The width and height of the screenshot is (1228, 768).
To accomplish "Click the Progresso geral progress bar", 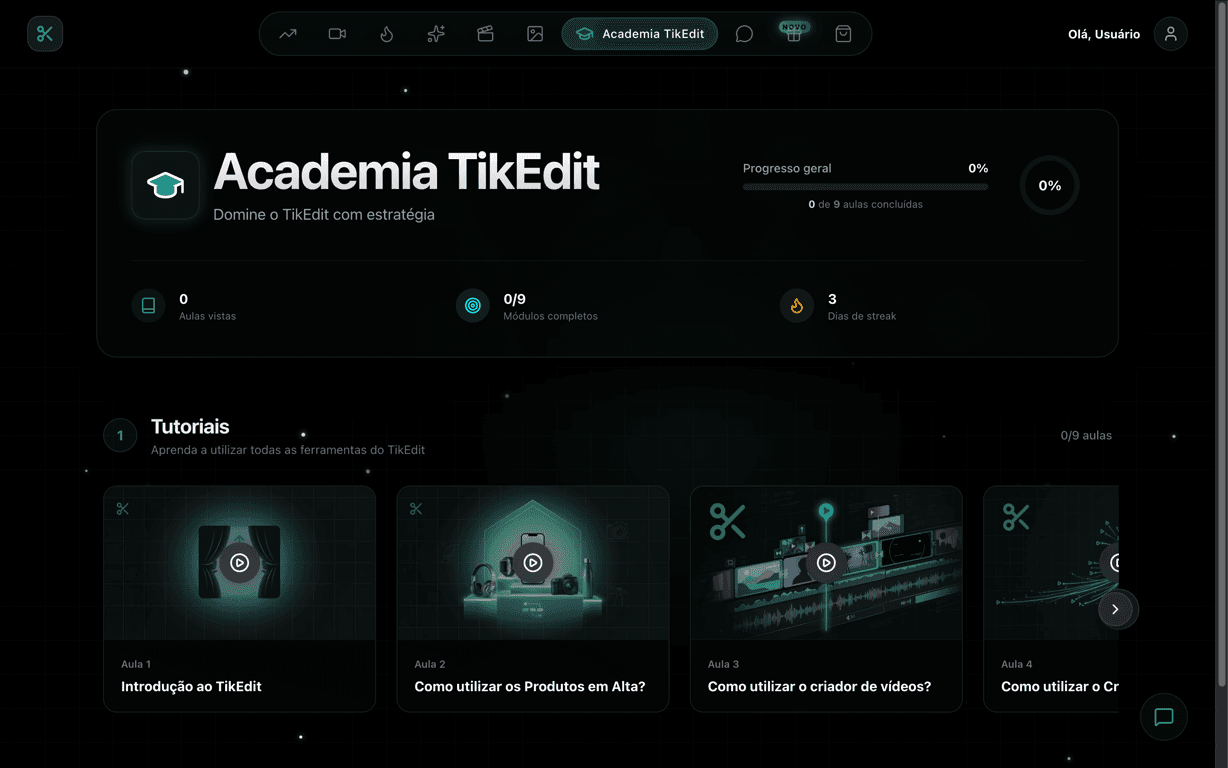I will click(x=865, y=186).
